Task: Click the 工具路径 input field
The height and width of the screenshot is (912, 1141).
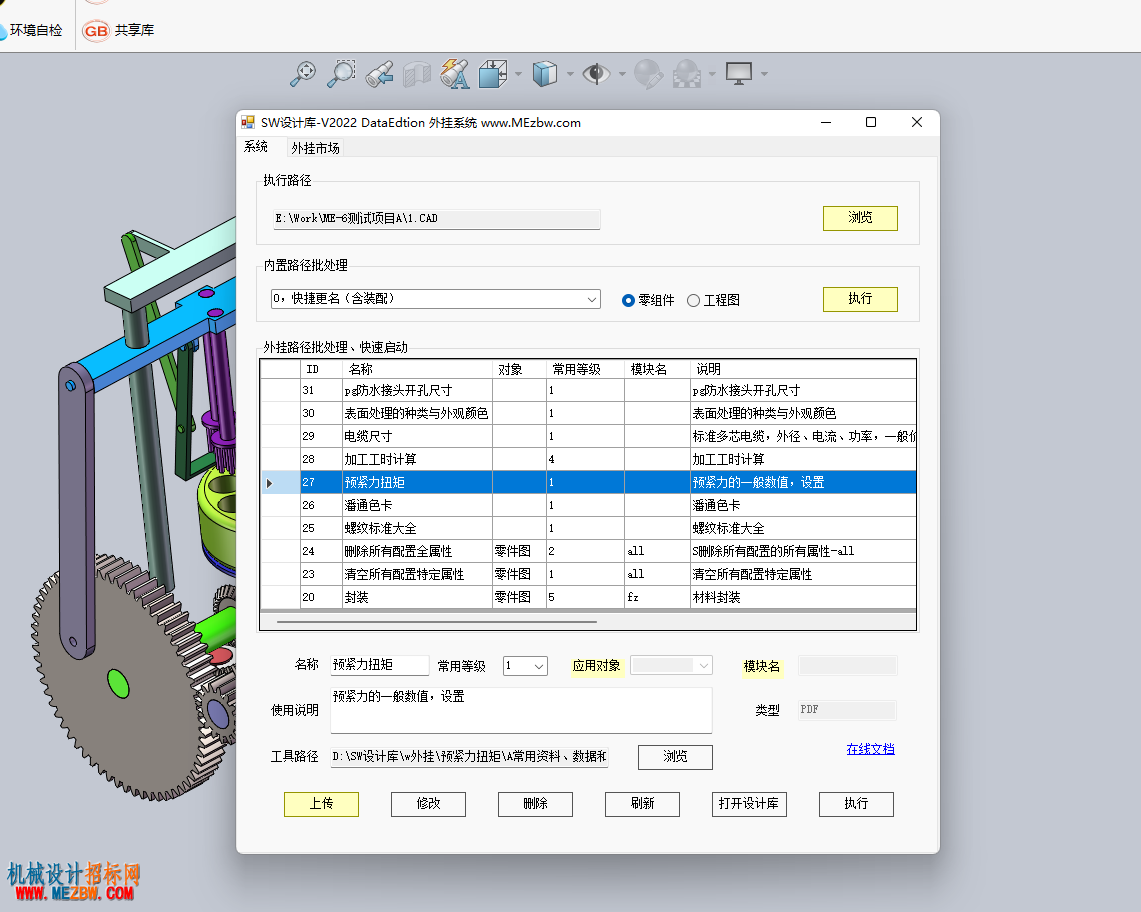Action: pos(469,757)
